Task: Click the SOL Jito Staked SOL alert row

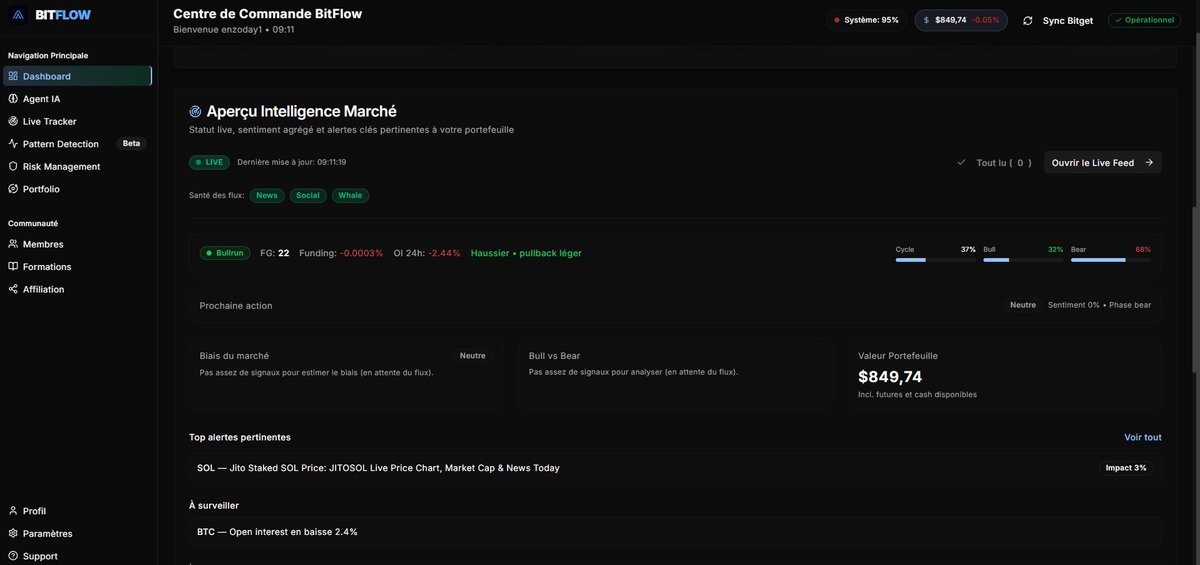Action: [x=675, y=468]
